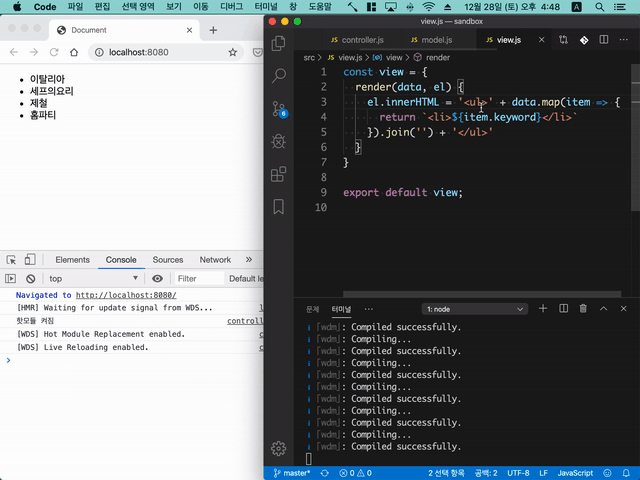This screenshot has height=480, width=640.
Task: Open the Explorer view in the activity bar
Action: pyautogui.click(x=279, y=43)
